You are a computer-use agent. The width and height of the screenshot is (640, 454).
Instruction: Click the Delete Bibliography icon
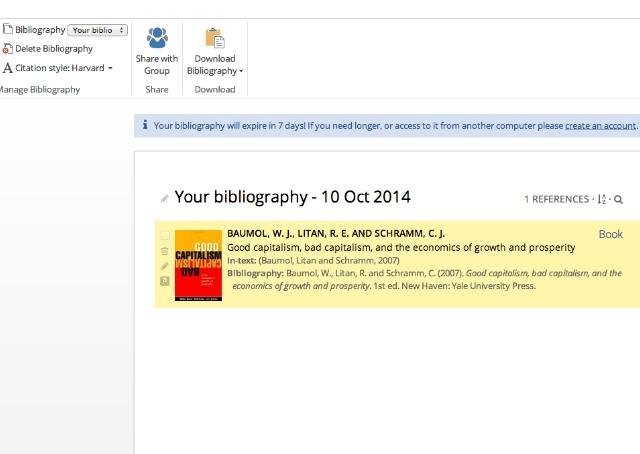(8, 49)
